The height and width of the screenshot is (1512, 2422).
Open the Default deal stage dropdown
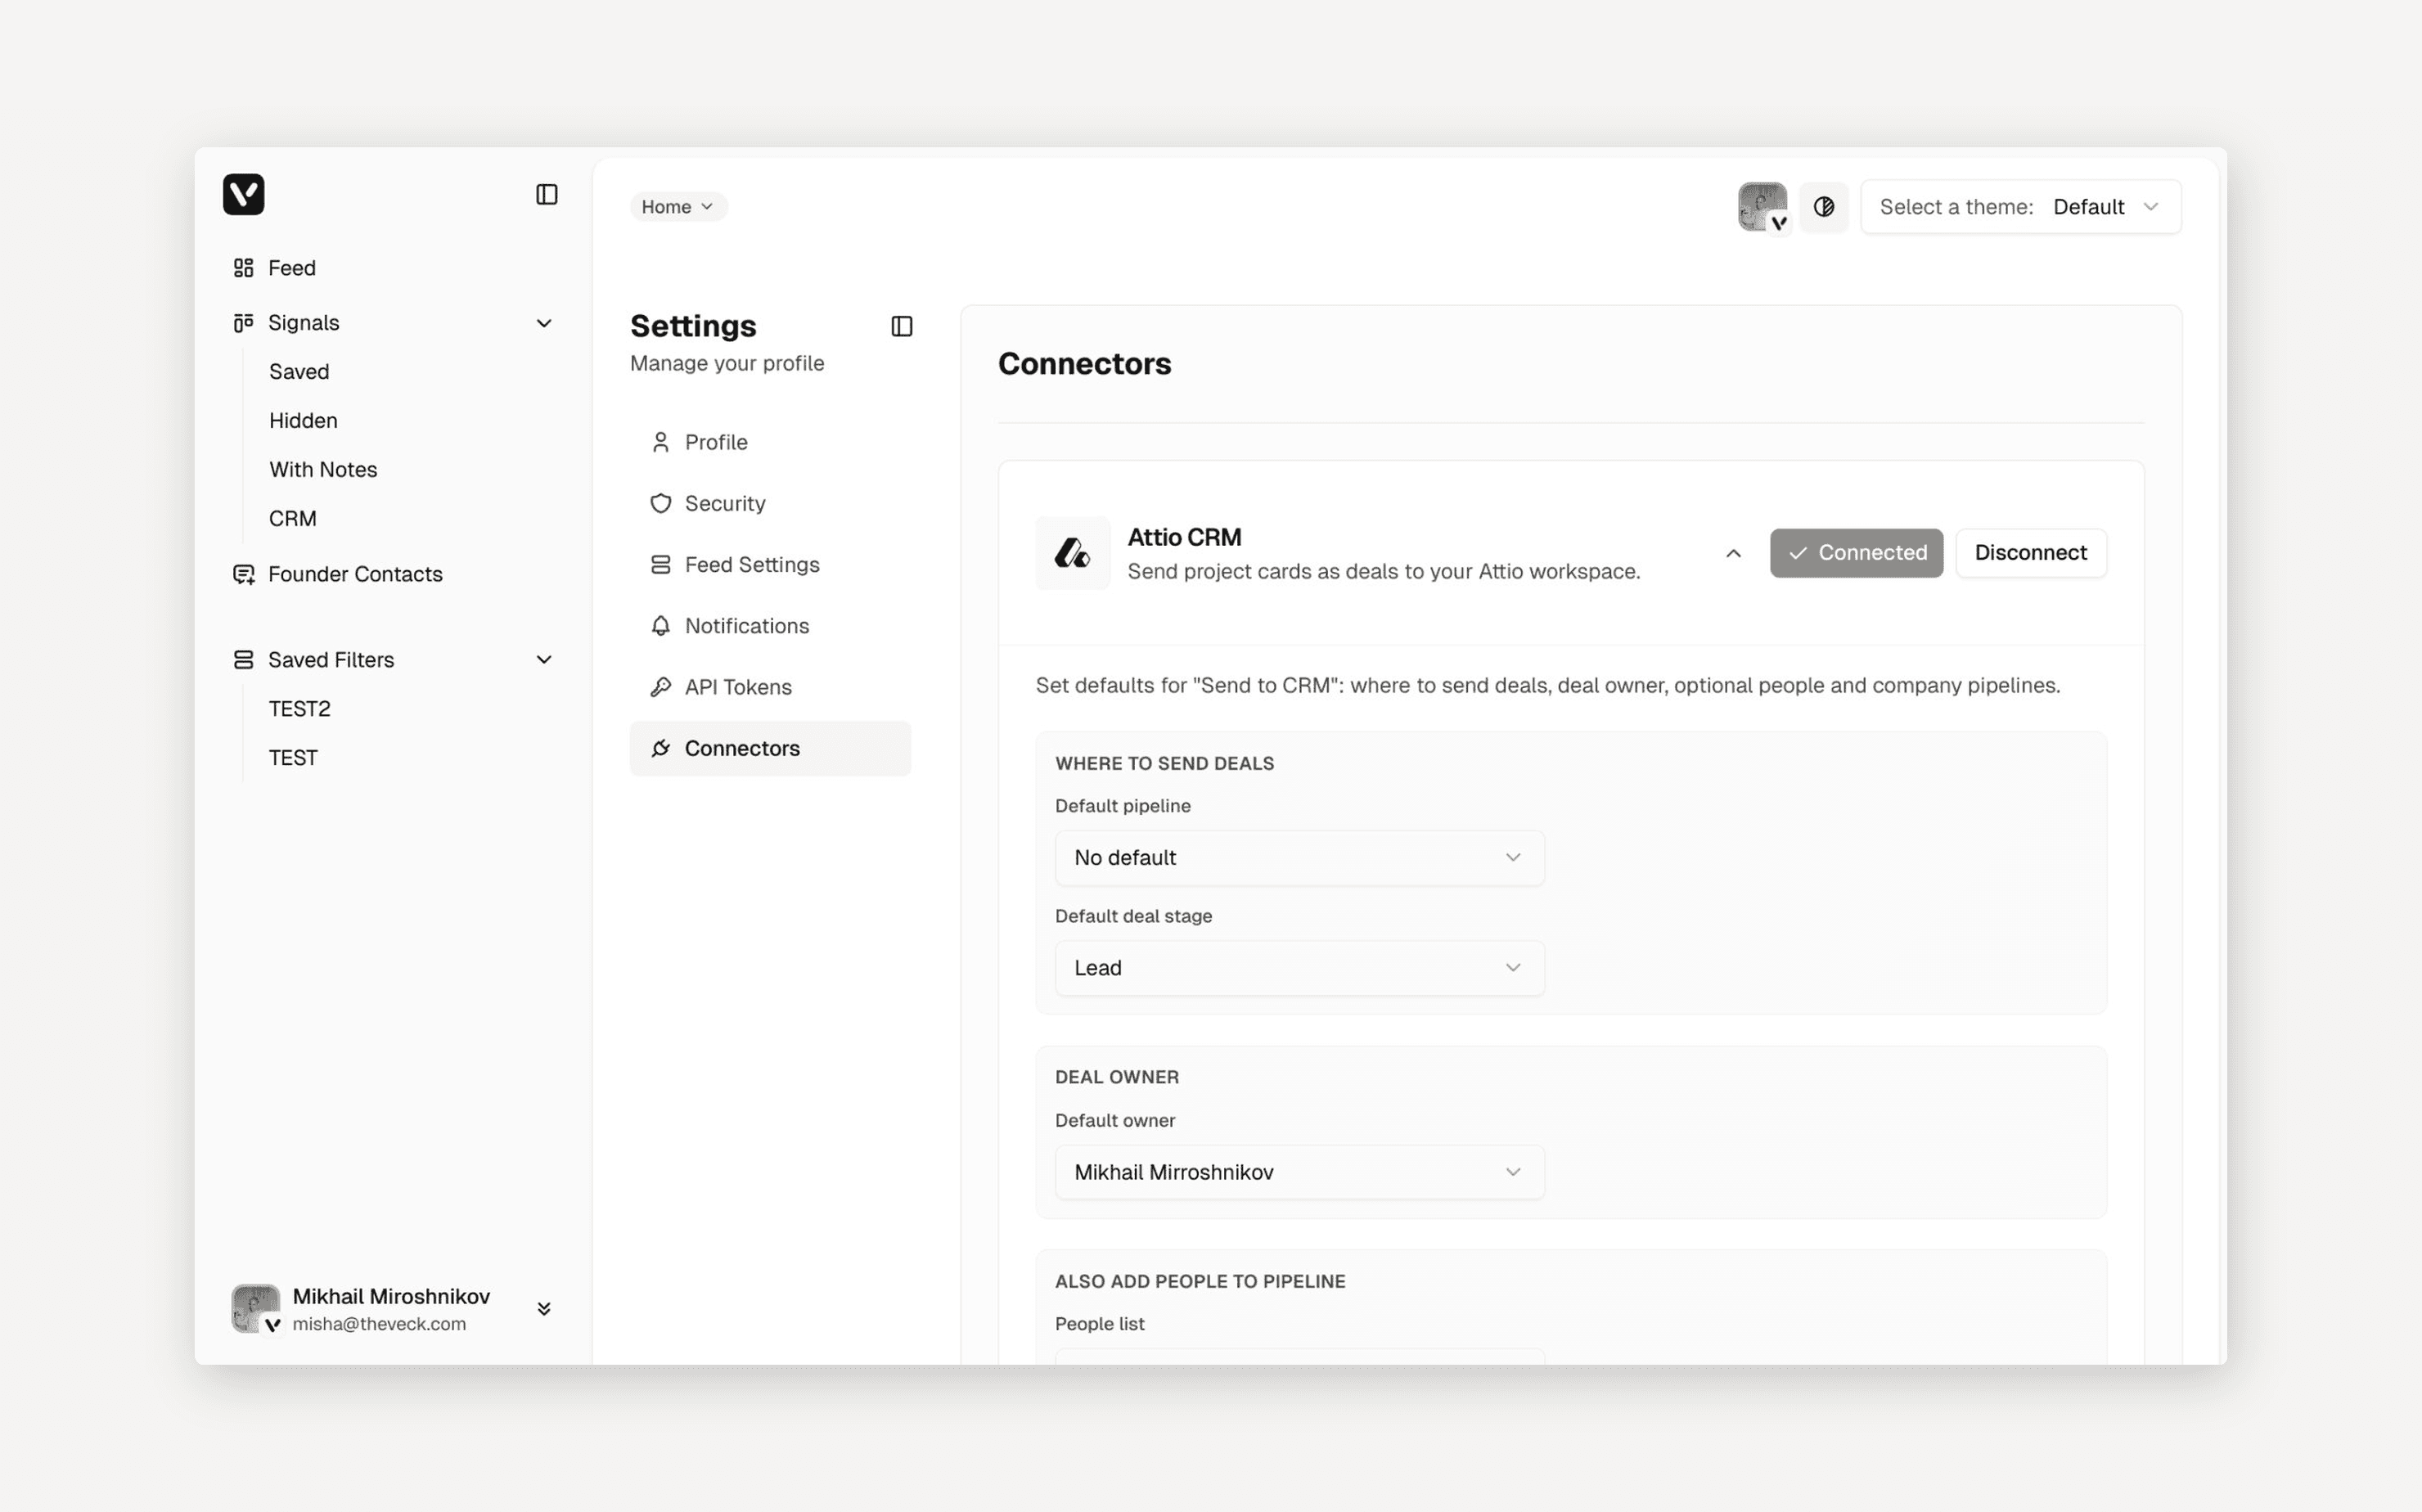pos(1298,968)
